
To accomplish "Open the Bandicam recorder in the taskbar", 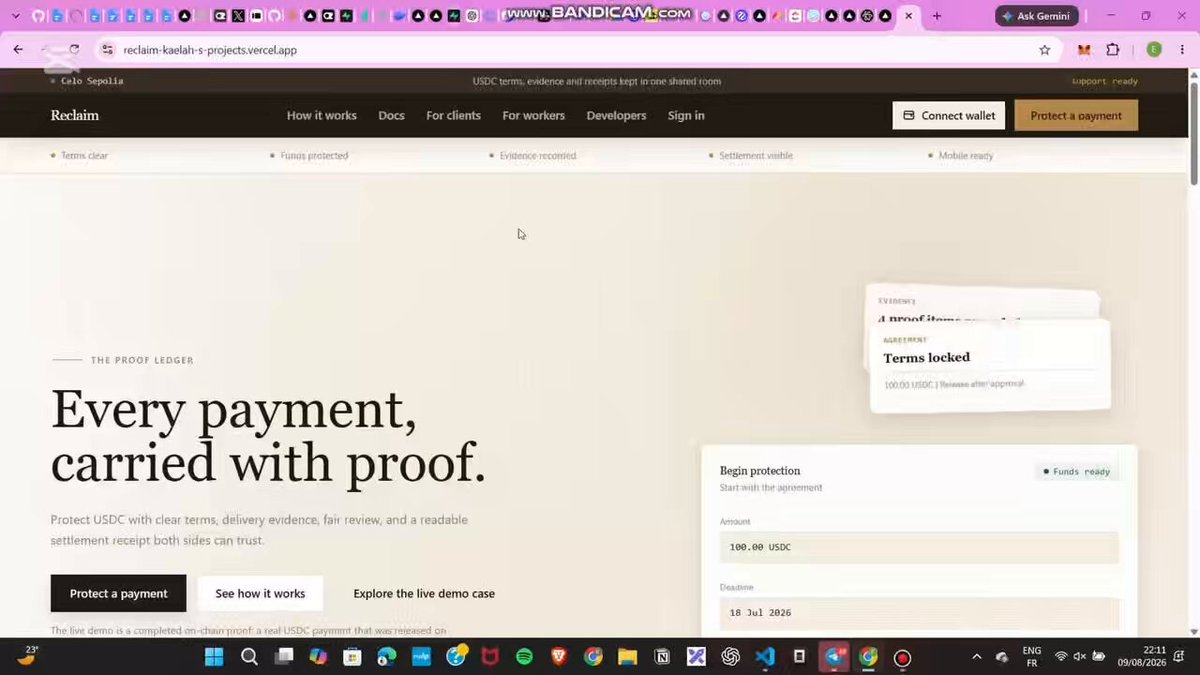I will click(902, 657).
